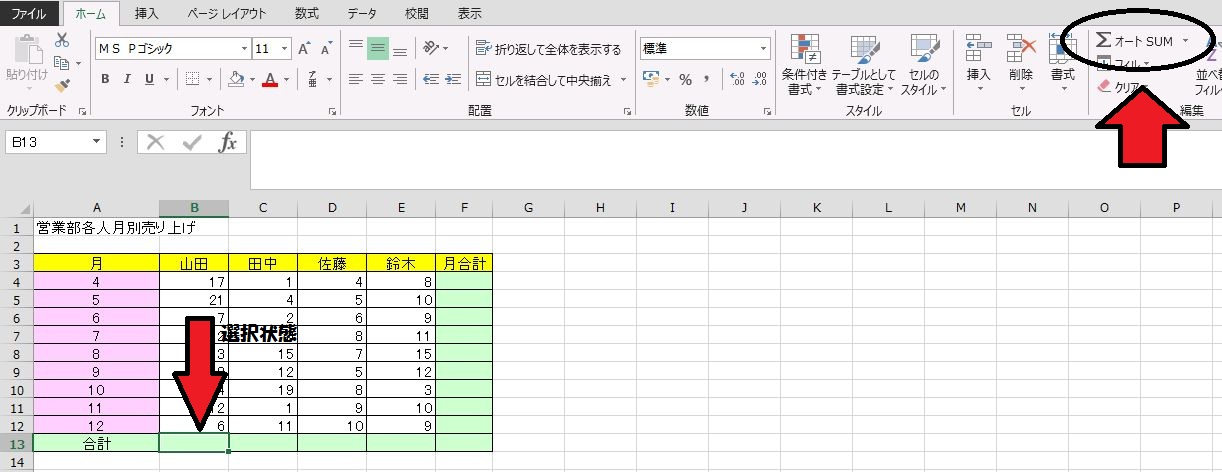This screenshot has height=472, width=1222.
Task: Click the Insert Function fx icon
Action: (x=228, y=142)
